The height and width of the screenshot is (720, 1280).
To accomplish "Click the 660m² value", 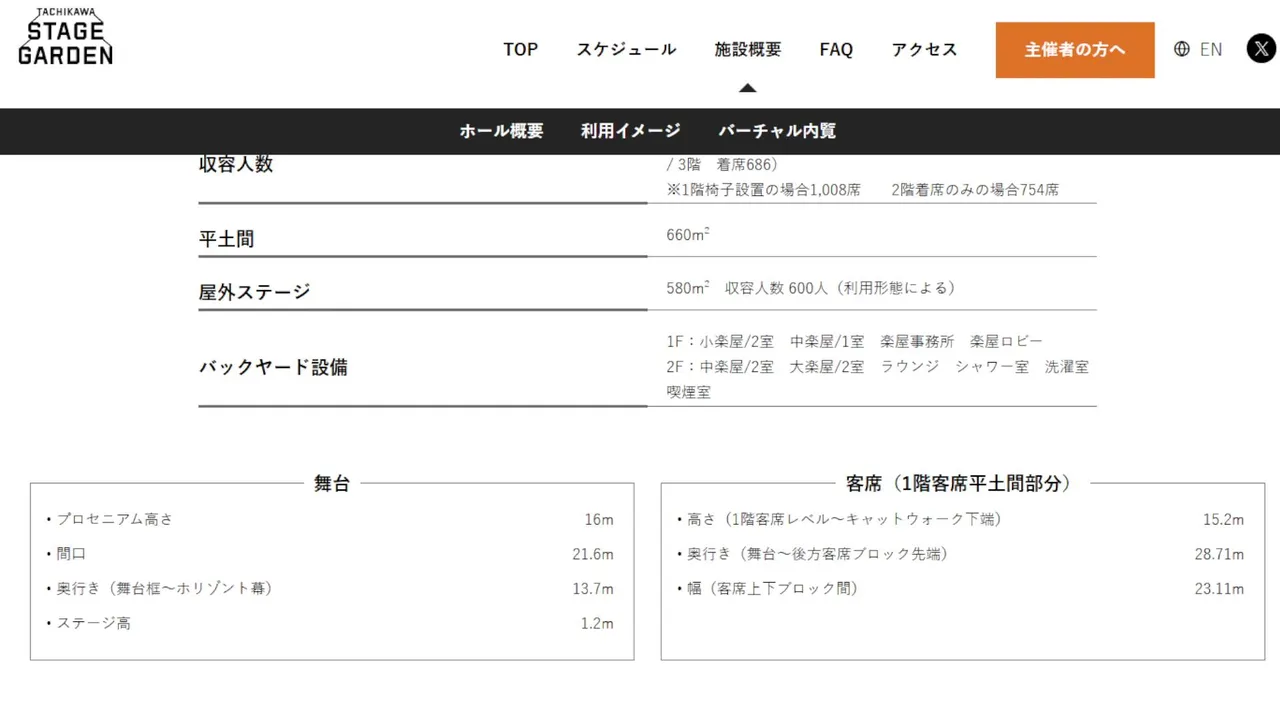I will (688, 235).
